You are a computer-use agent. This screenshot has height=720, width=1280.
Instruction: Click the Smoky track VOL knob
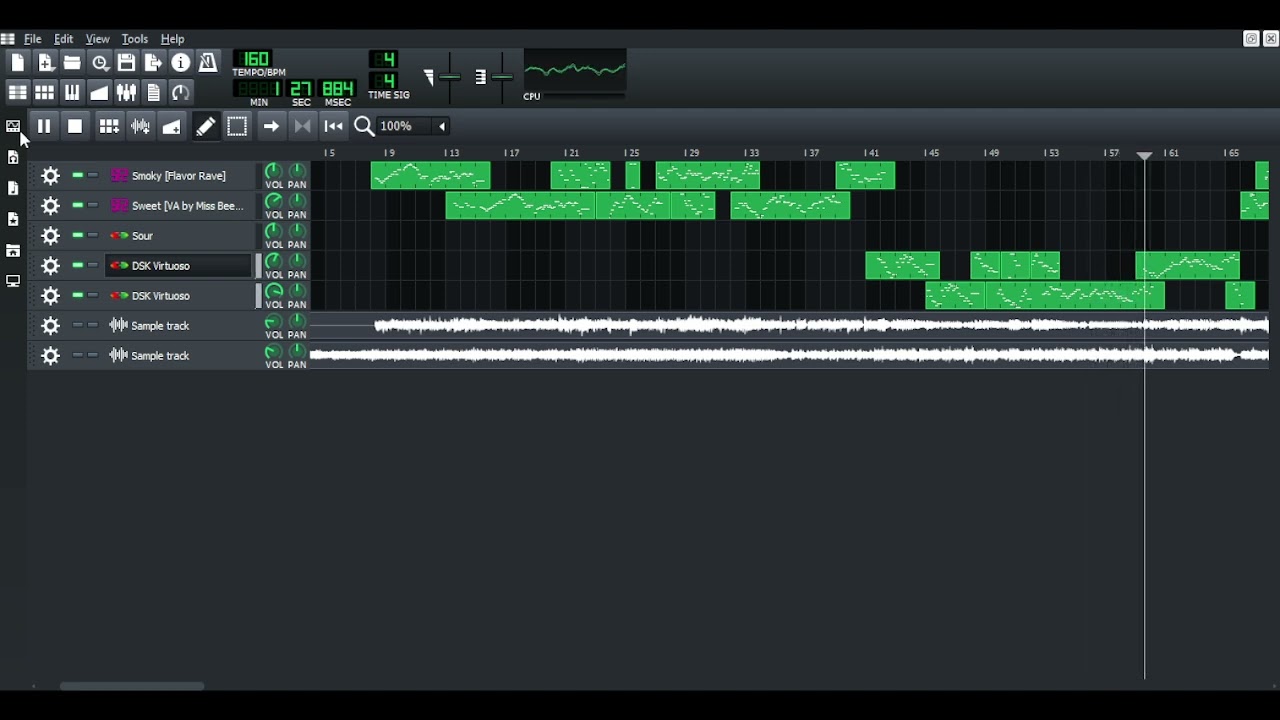[x=273, y=171]
